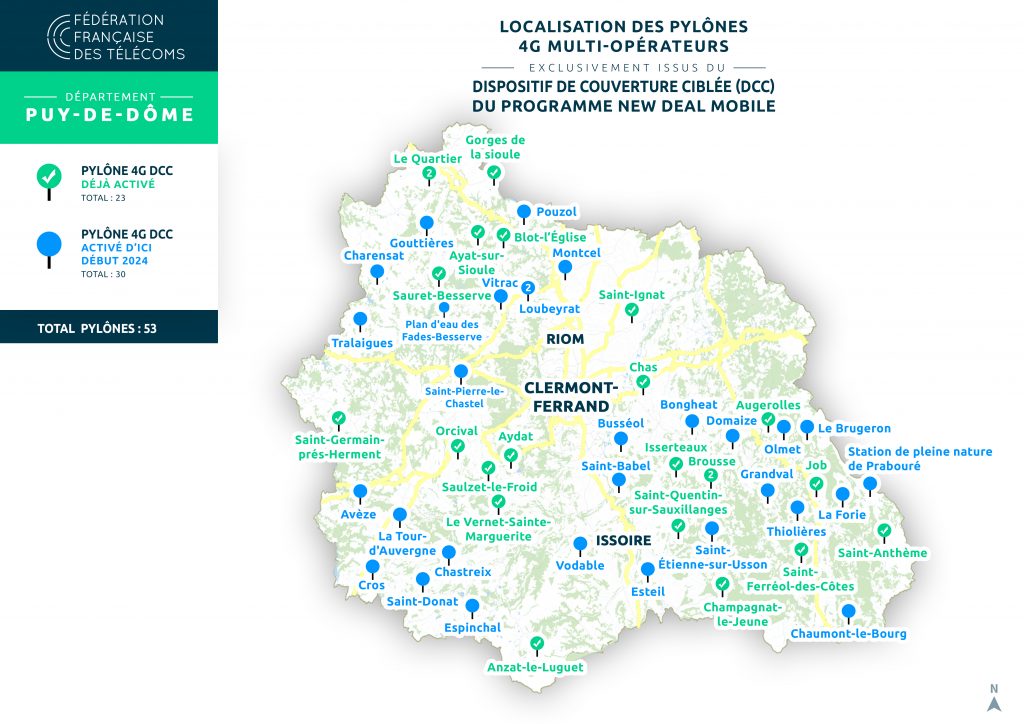Select the Chaumont-le-Bourg blue pin
The image size is (1024, 724).
point(848,614)
